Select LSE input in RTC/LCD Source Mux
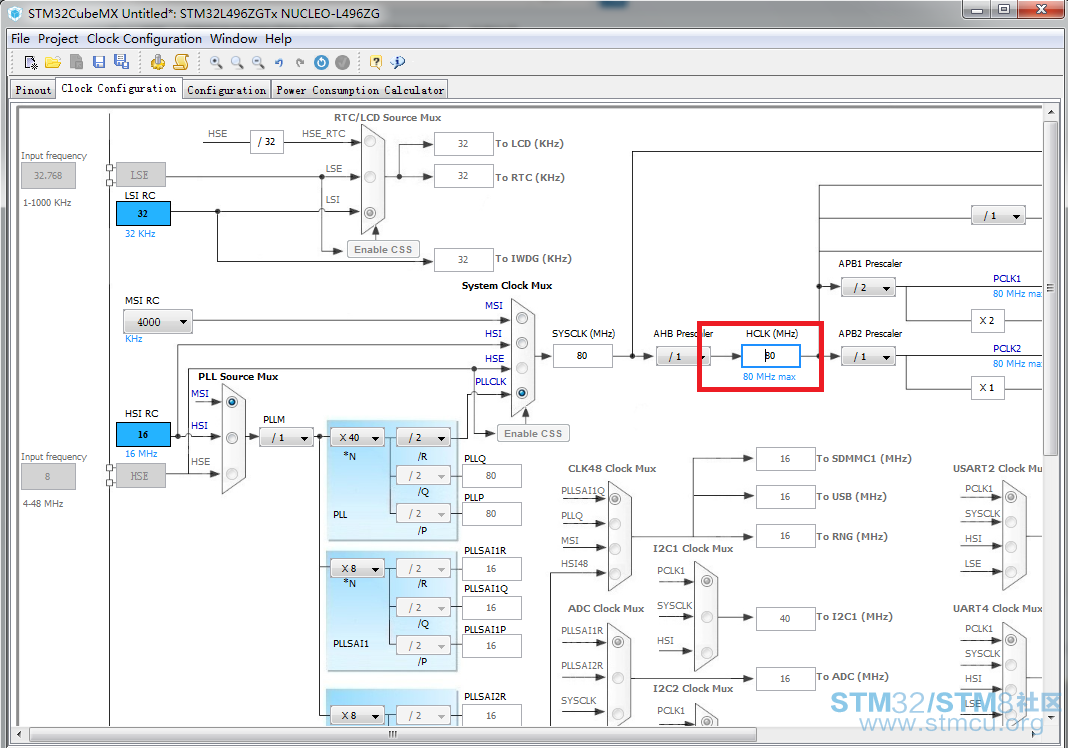The image size is (1068, 748). click(x=370, y=177)
